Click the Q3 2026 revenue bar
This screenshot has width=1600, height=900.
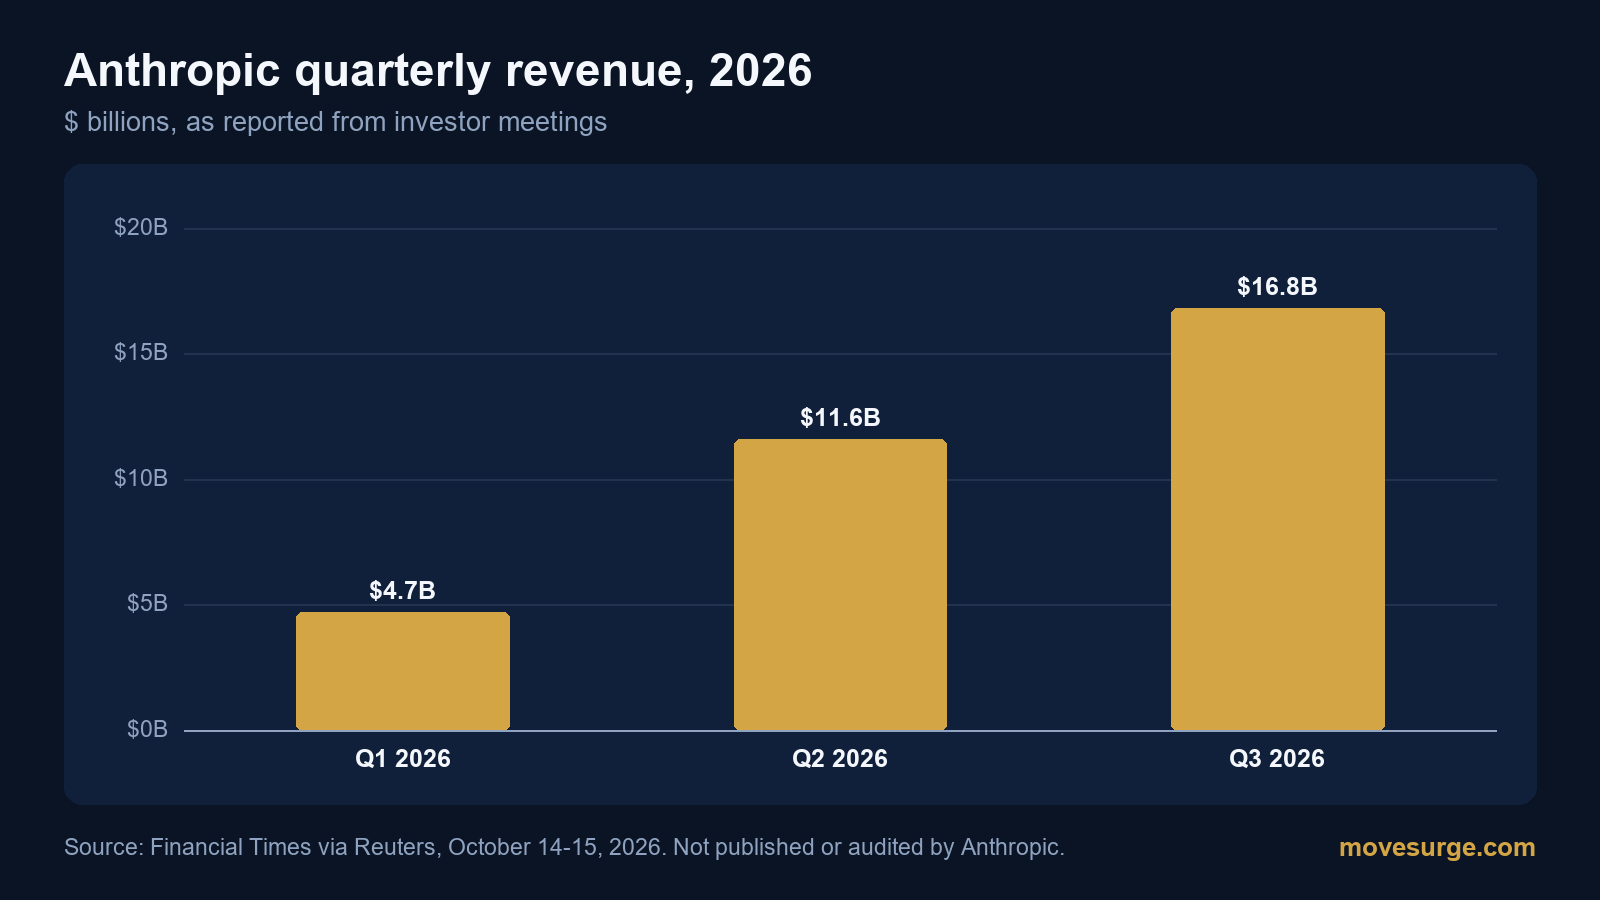[1278, 519]
